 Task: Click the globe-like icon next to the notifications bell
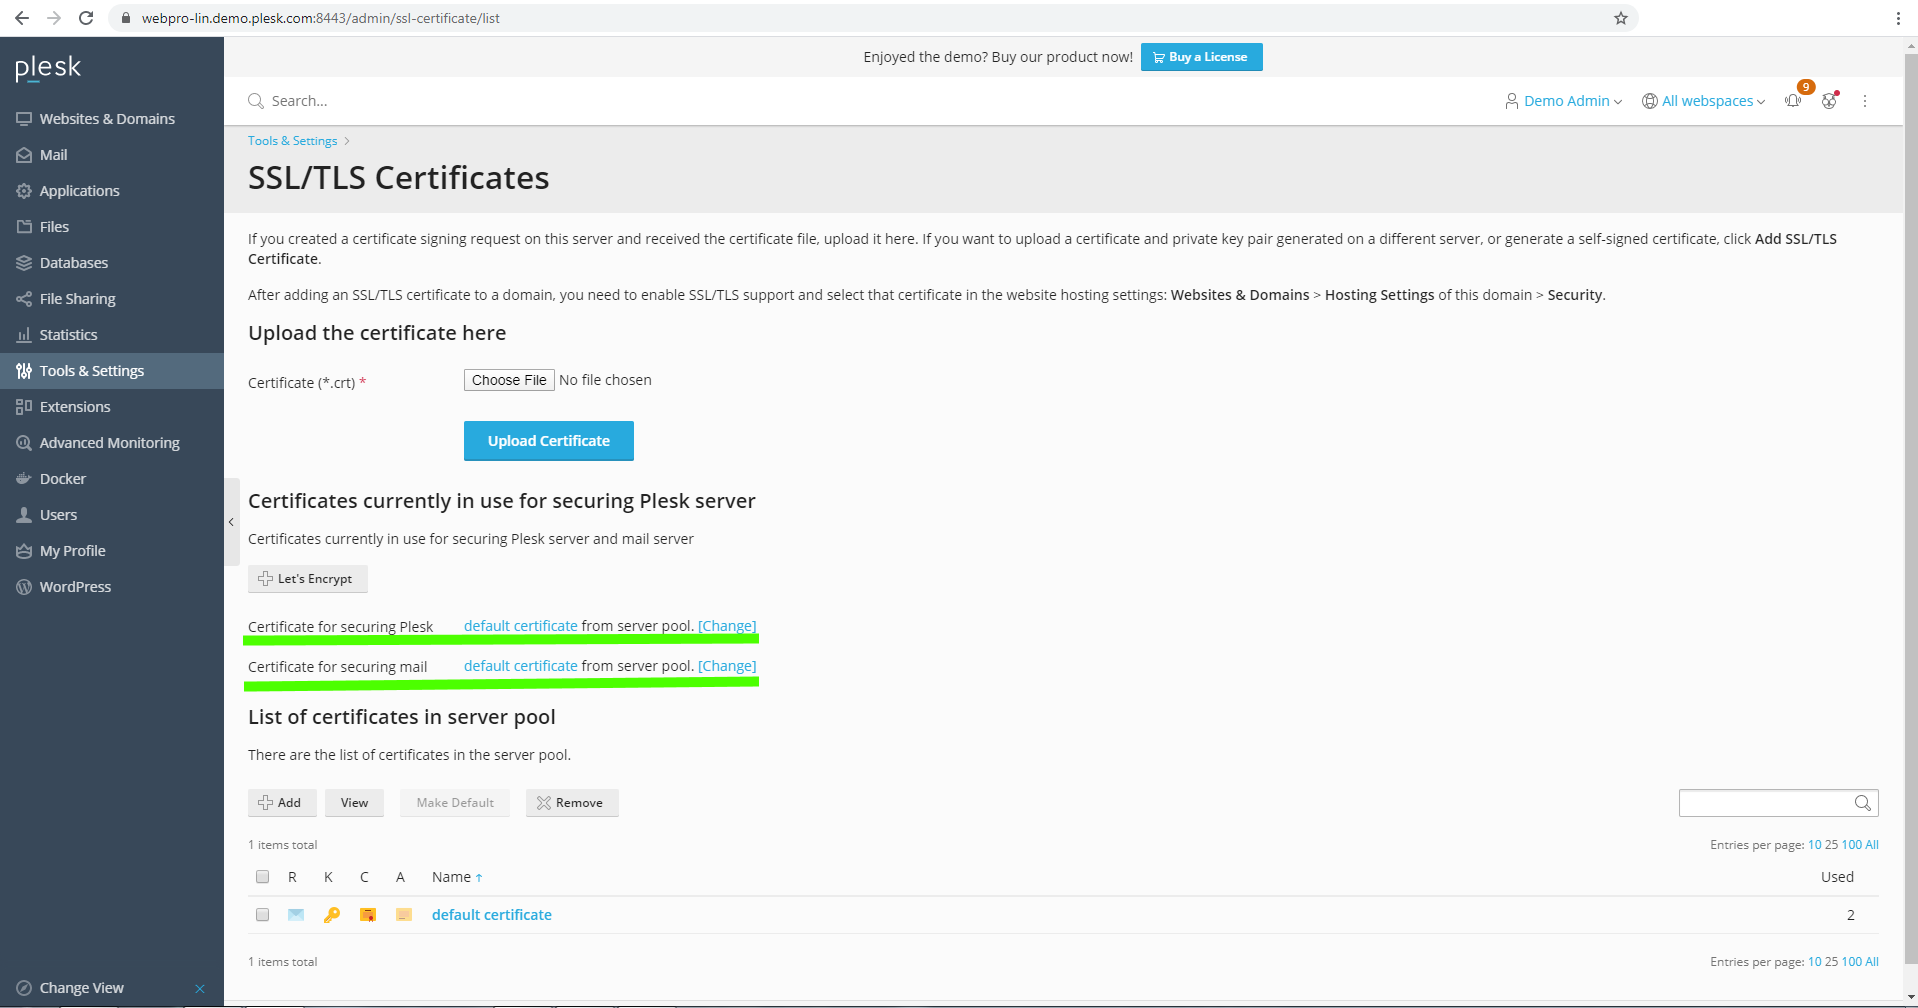1829,101
